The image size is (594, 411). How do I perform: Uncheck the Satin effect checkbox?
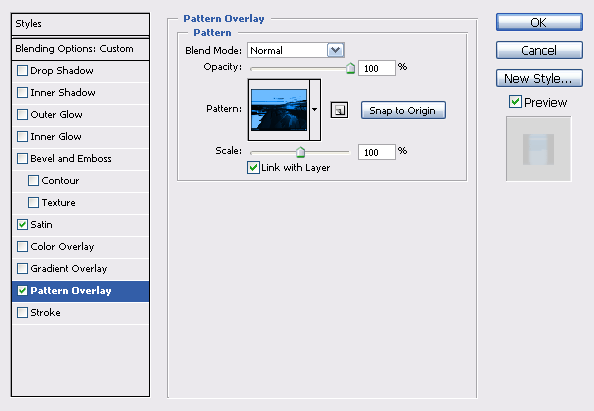coord(22,225)
